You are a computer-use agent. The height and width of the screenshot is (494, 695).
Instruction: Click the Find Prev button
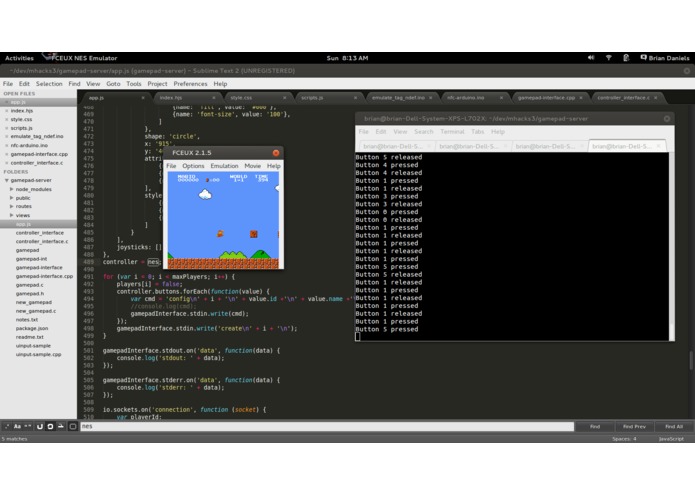click(x=634, y=426)
